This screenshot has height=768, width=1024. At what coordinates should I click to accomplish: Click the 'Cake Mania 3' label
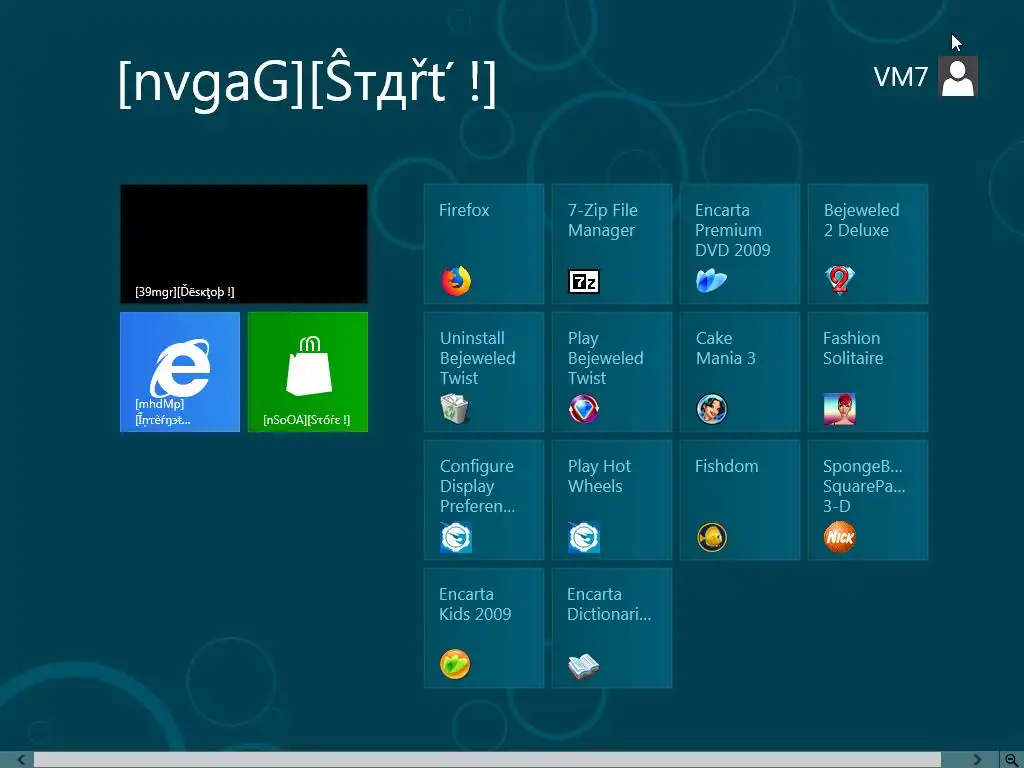[726, 348]
